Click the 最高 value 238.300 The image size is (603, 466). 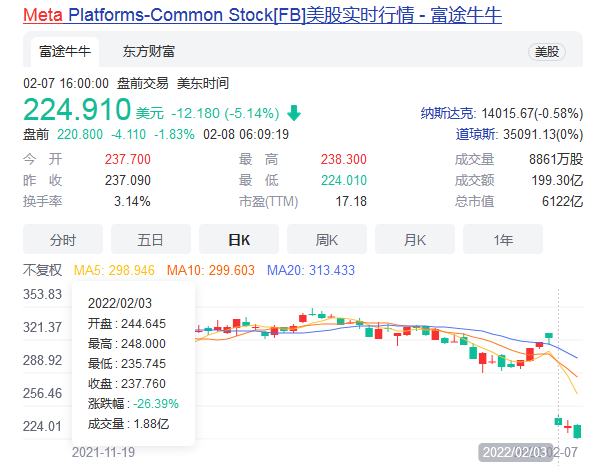344,159
